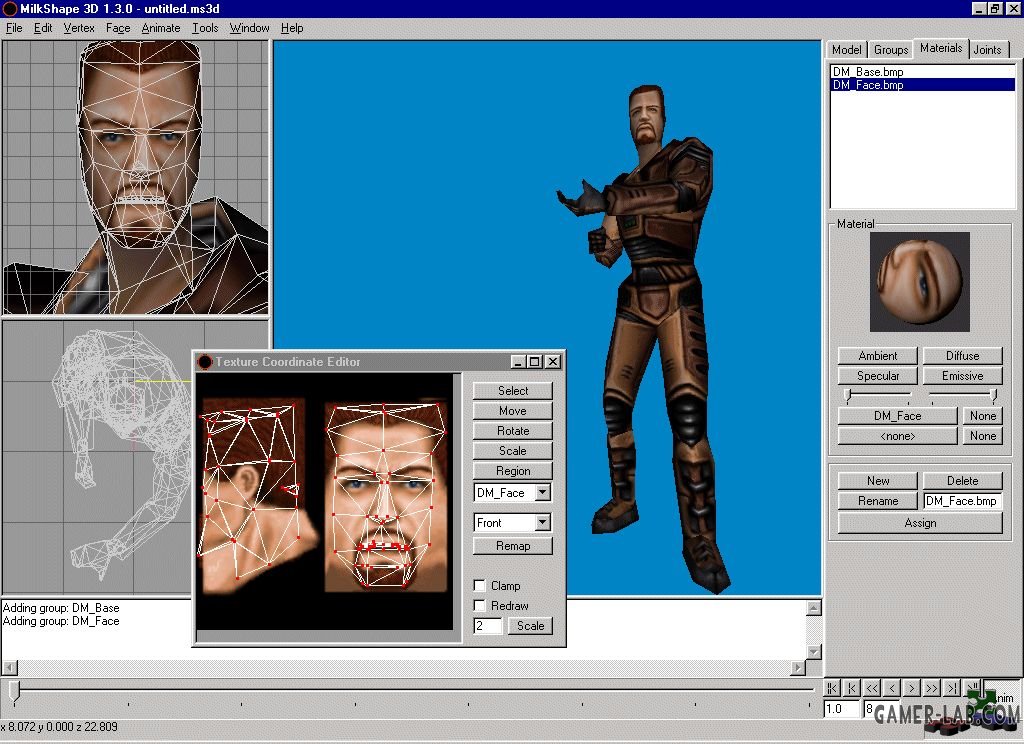The height and width of the screenshot is (744, 1024).
Task: Close the Texture Coordinate Editor window
Action: [553, 361]
